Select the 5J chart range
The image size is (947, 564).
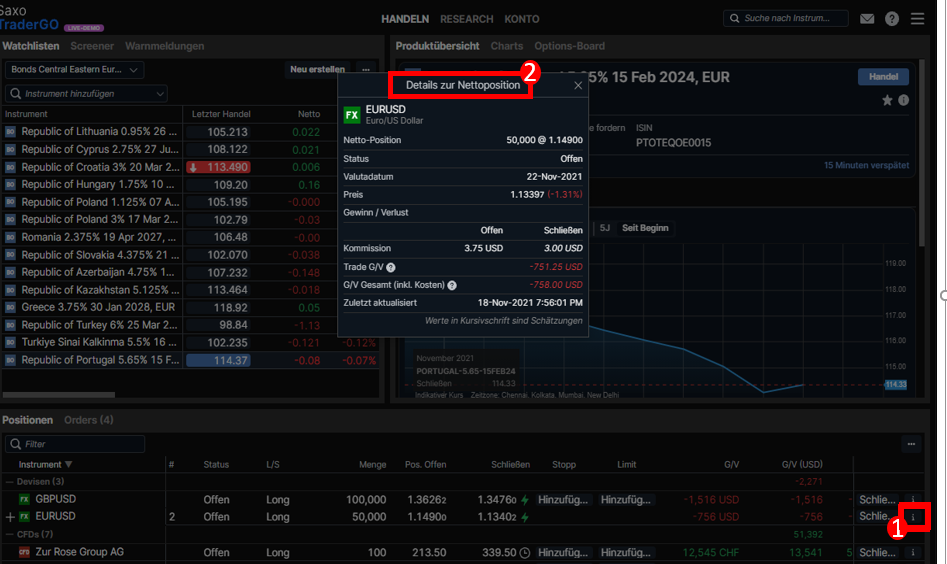click(x=605, y=228)
